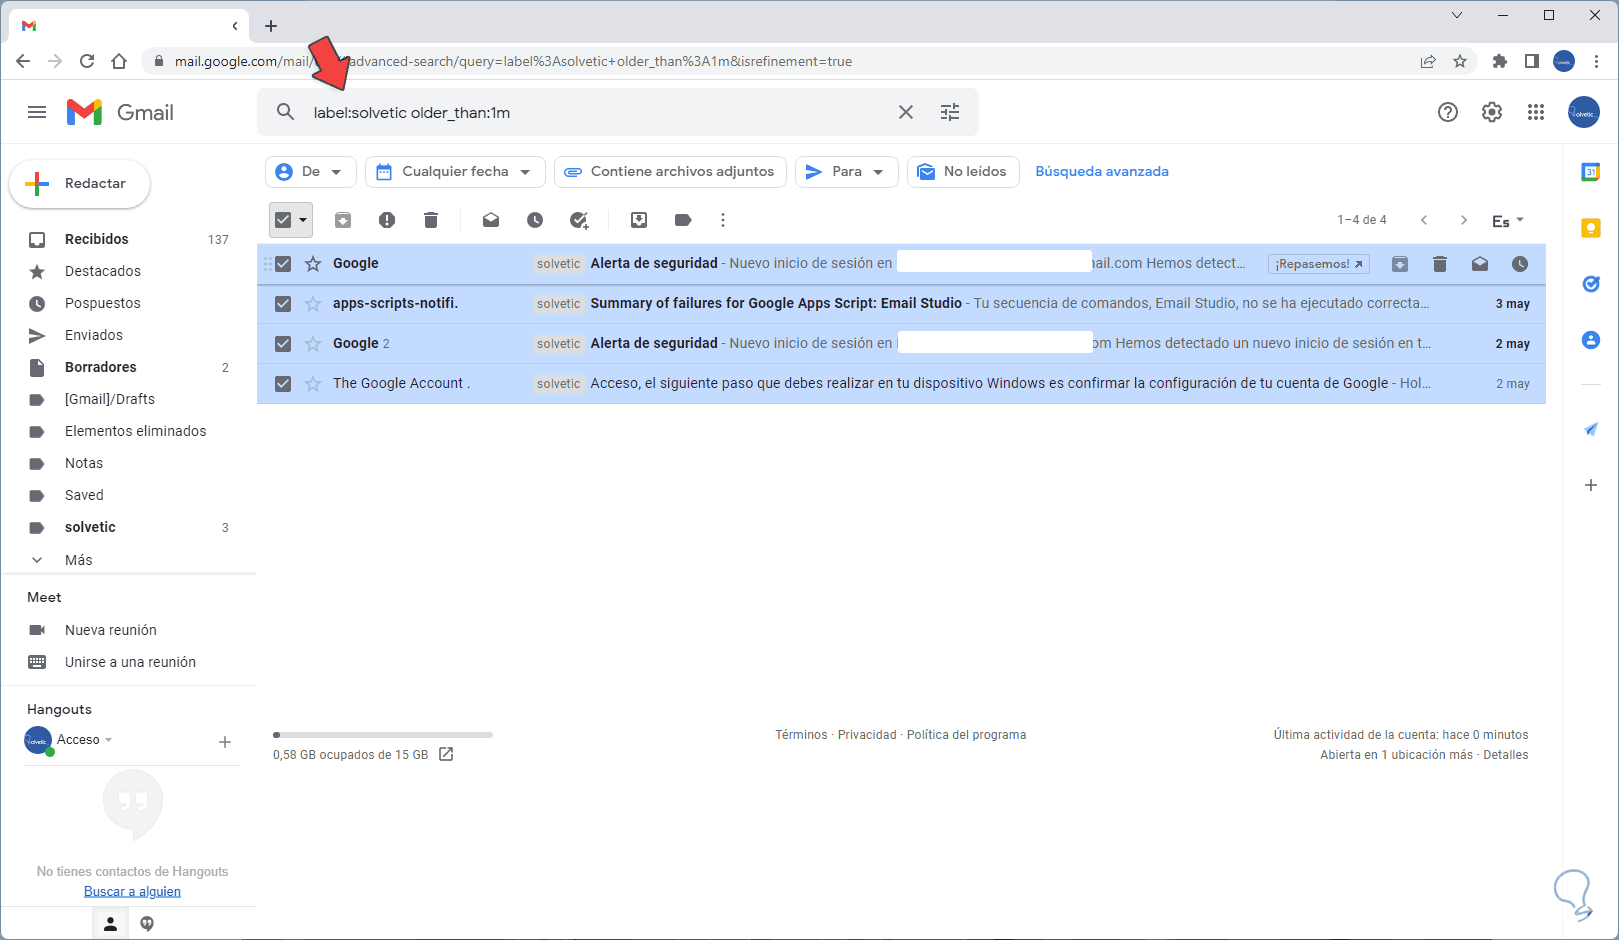Viewport: 1619px width, 940px height.
Task: Star the apps-scripts-notifi email
Action: [x=313, y=304]
